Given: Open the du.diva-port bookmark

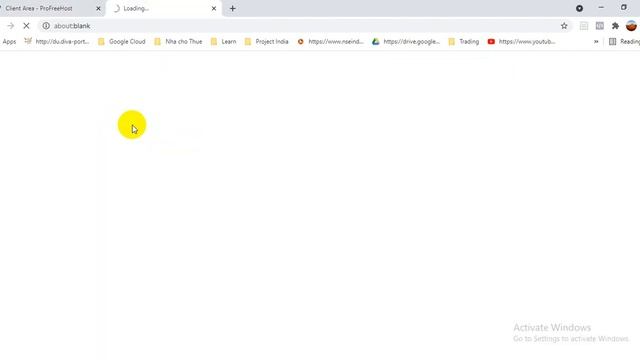Looking at the screenshot, I should click(x=57, y=42).
